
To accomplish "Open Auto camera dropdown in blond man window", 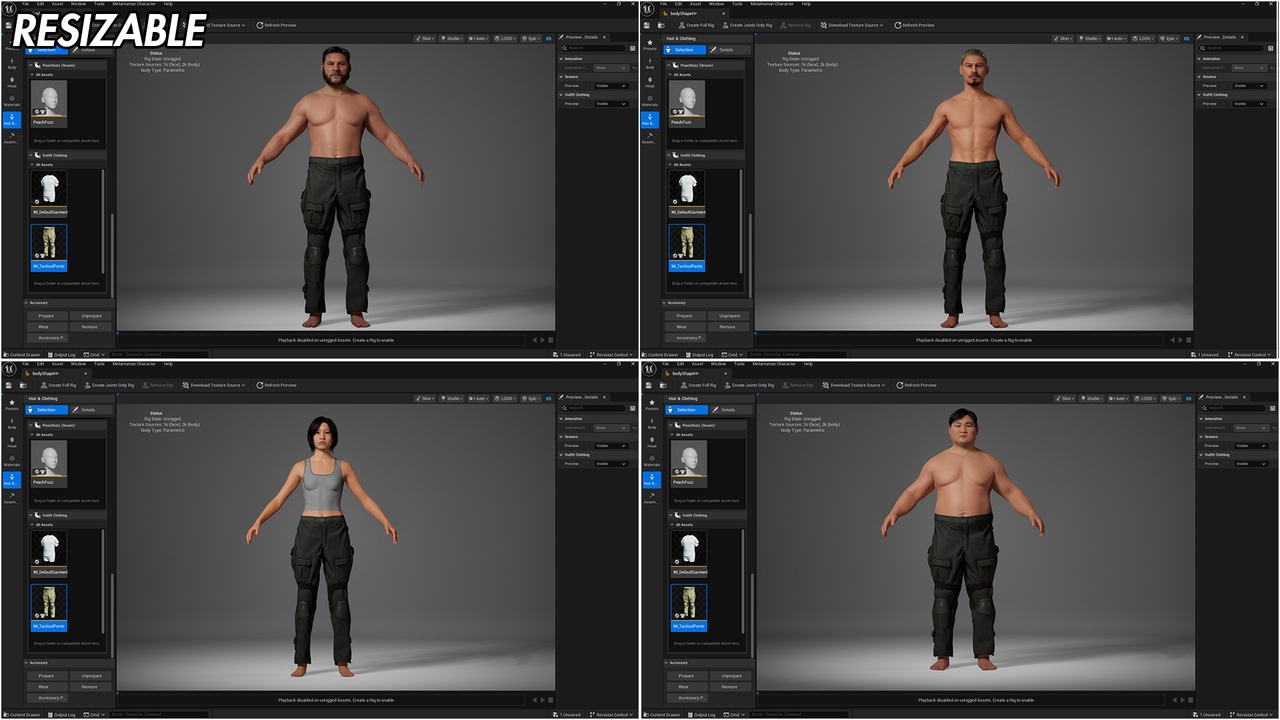I will point(1117,38).
